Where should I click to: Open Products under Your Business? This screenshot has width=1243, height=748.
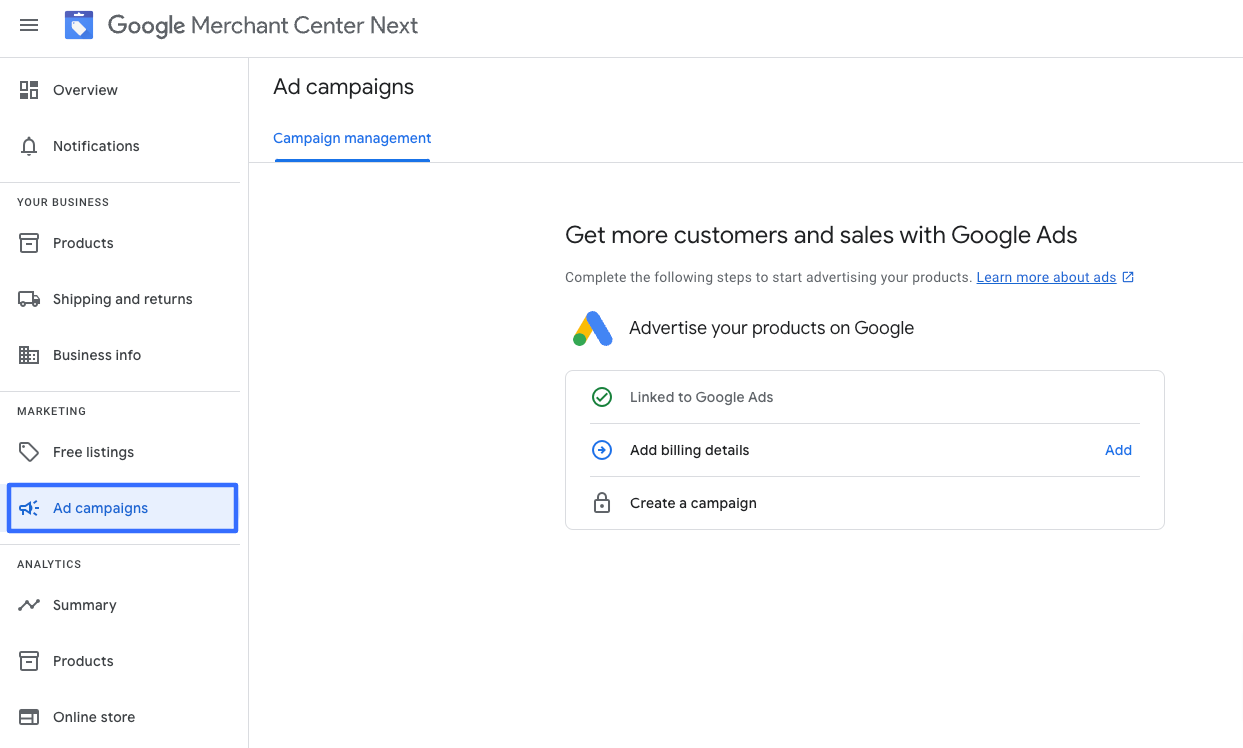tap(83, 243)
